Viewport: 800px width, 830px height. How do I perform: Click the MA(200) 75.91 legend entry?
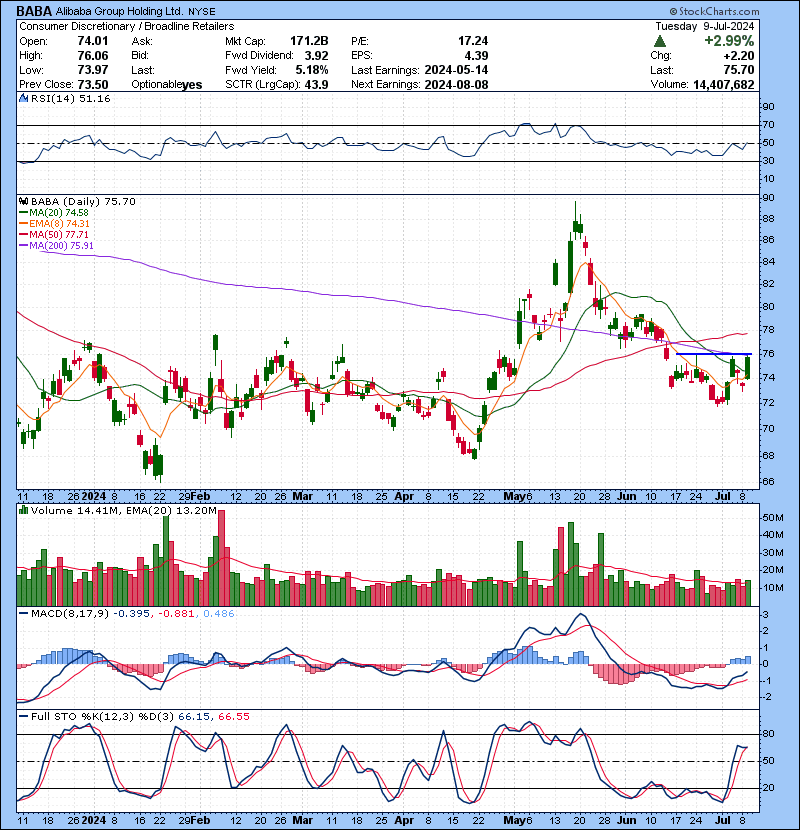tap(56, 246)
